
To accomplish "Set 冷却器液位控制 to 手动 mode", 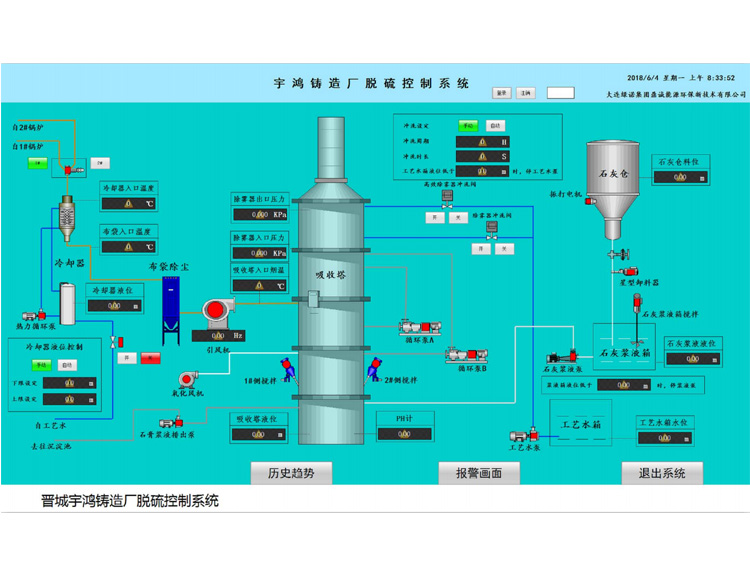I will pos(41,365).
